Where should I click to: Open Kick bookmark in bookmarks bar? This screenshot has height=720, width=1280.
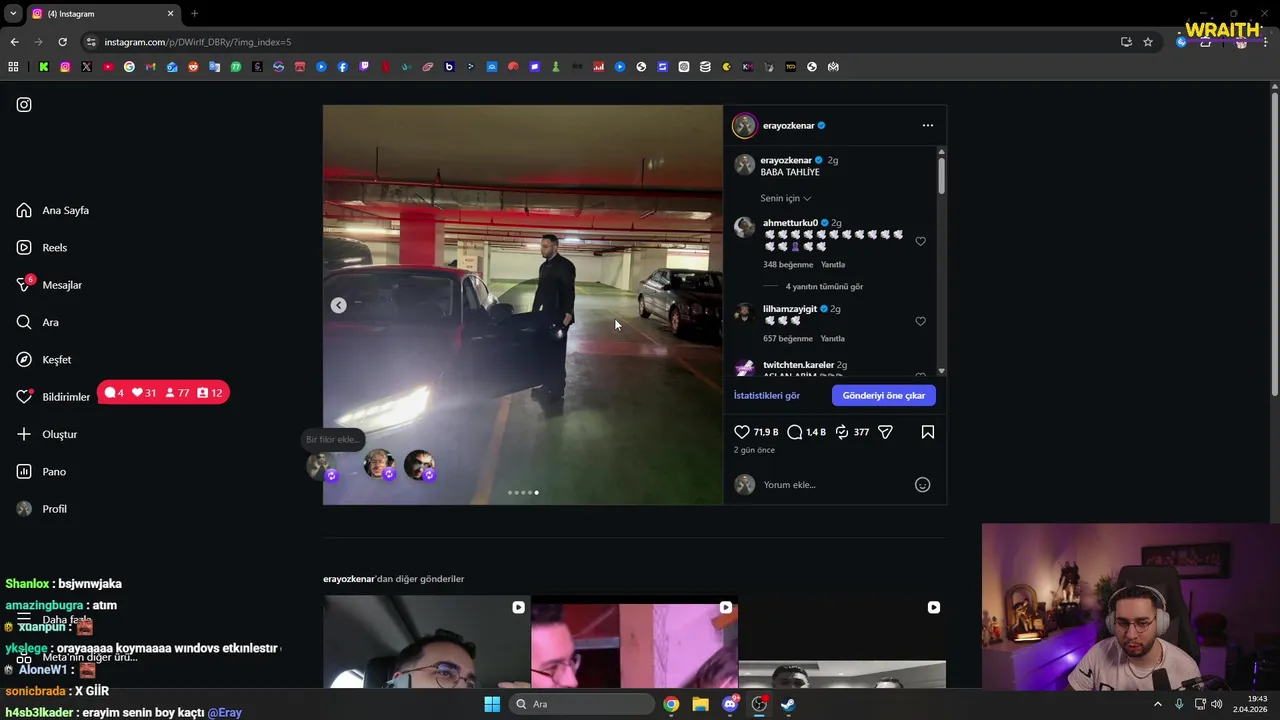coord(44,67)
